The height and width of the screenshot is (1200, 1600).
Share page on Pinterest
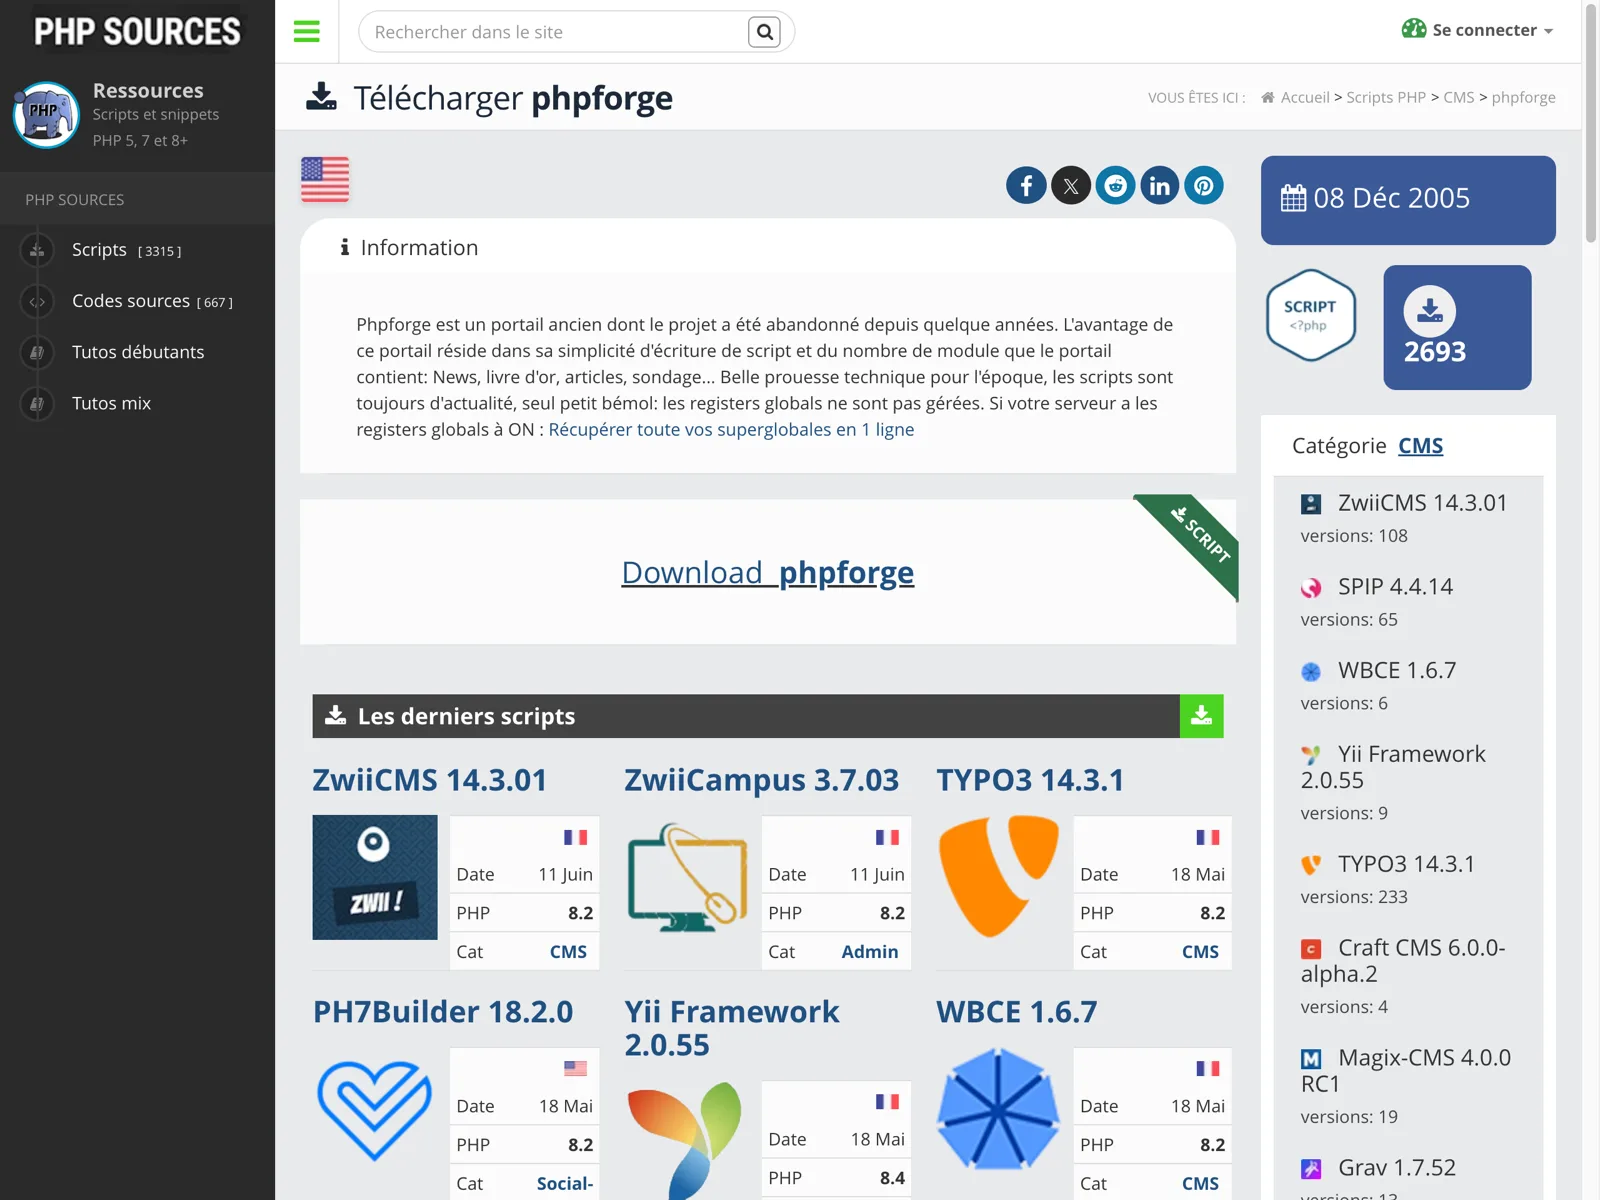[x=1204, y=185]
